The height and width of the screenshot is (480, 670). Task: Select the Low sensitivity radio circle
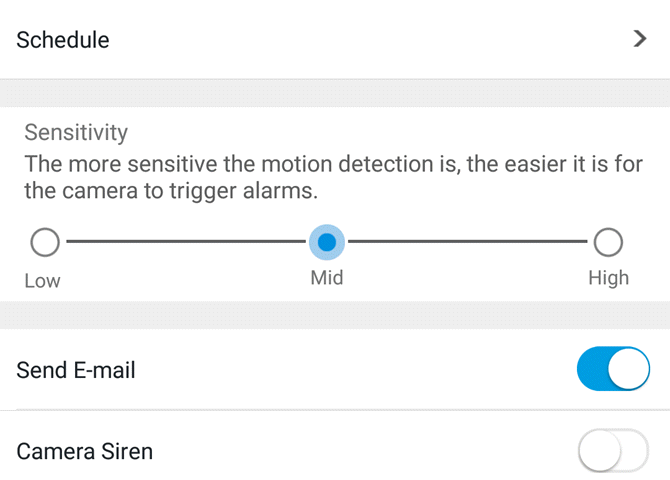[45, 242]
